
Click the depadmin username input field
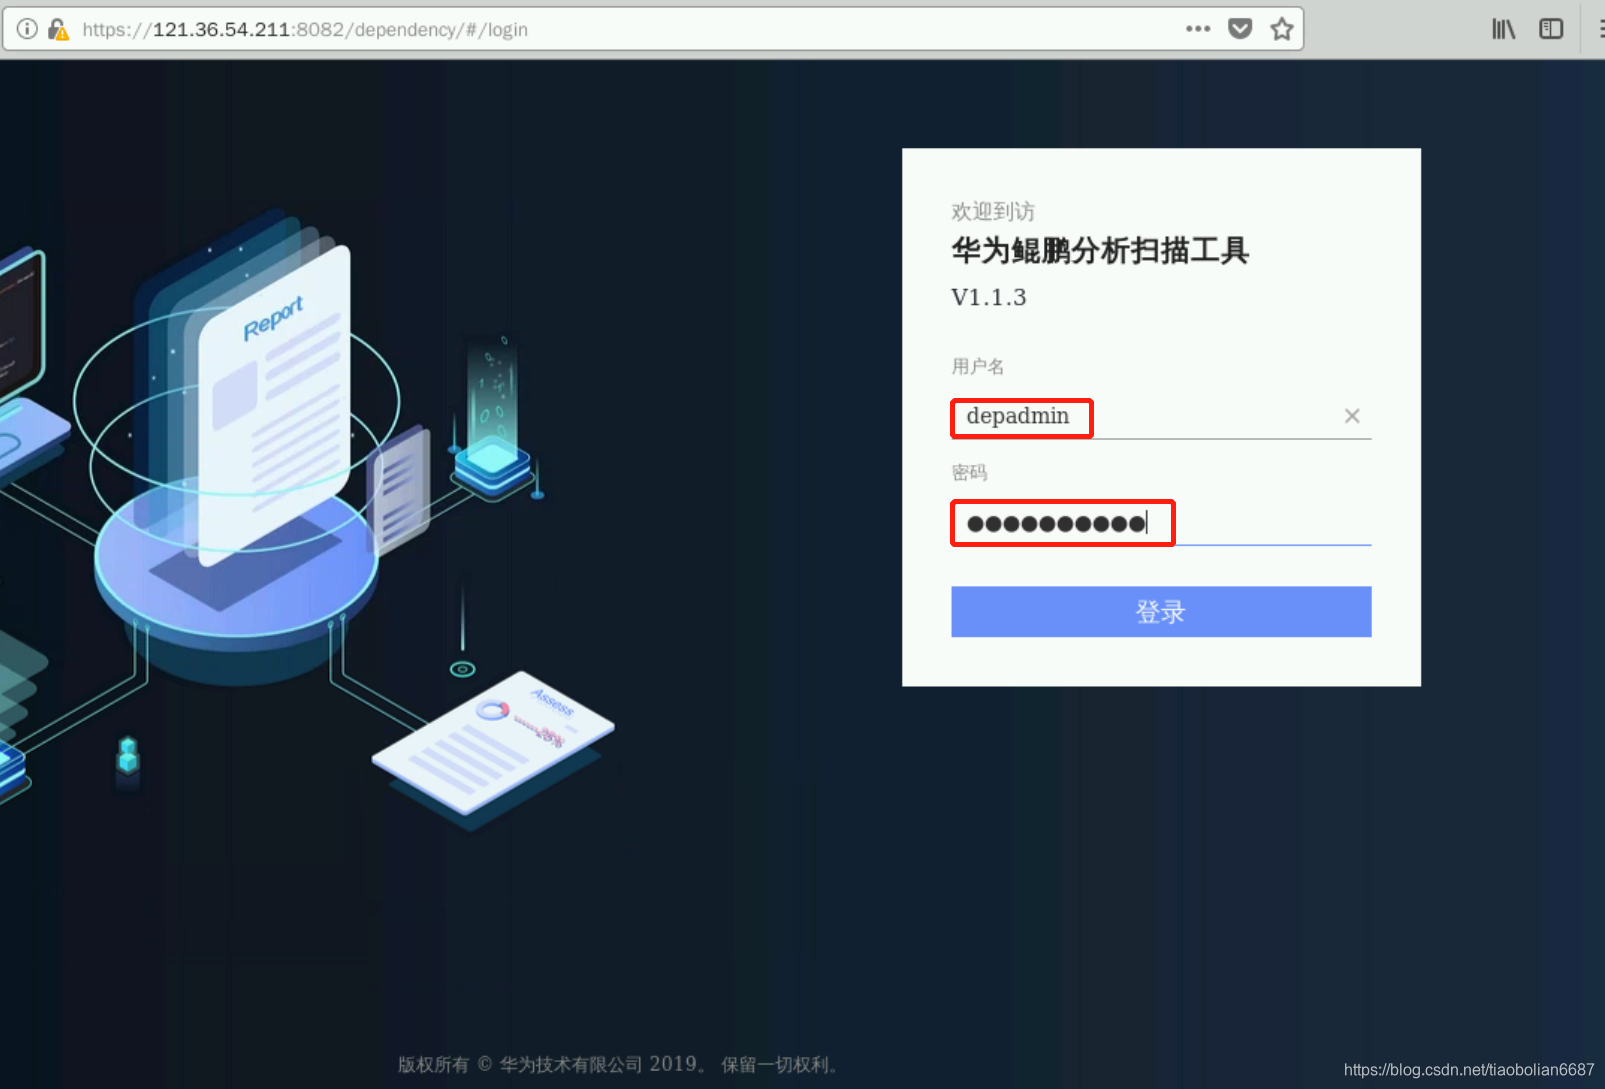tap(1161, 417)
